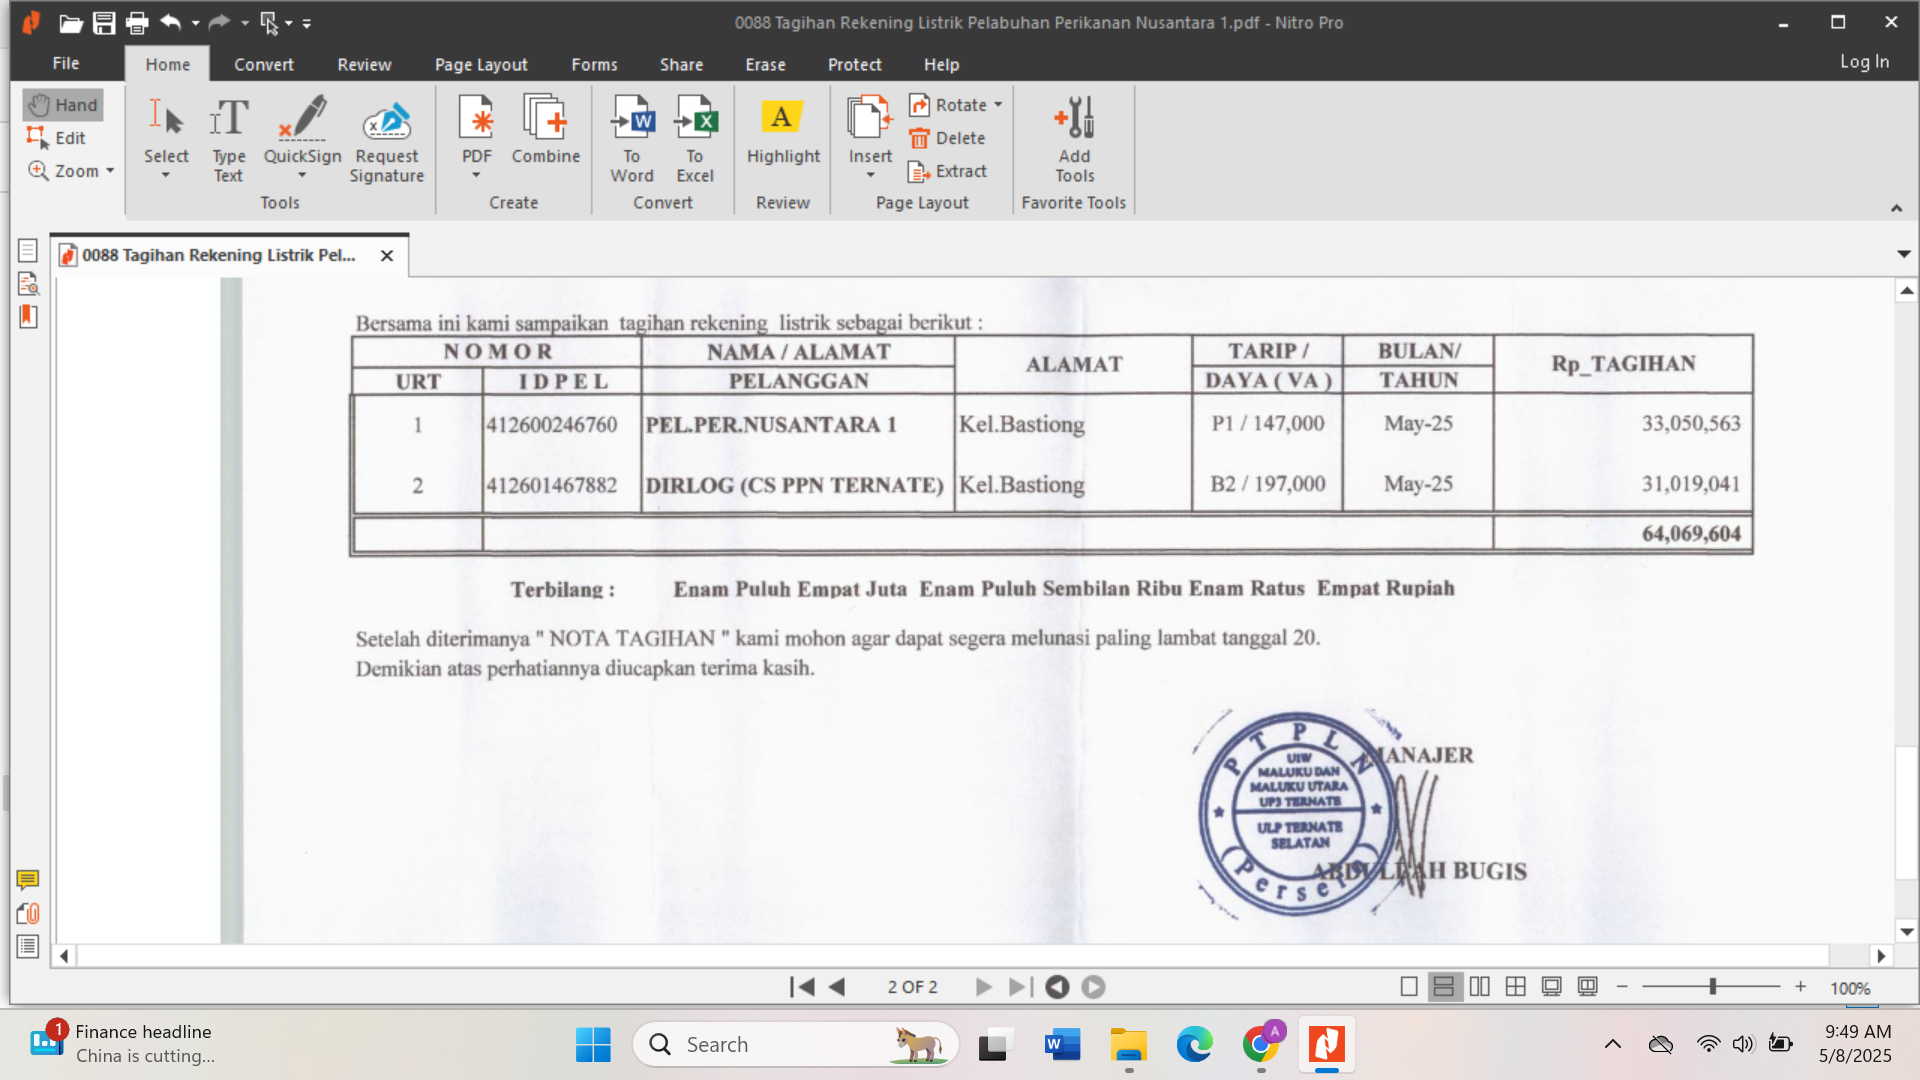Convert document To Word
The width and height of the screenshot is (1920, 1080).
tap(632, 138)
